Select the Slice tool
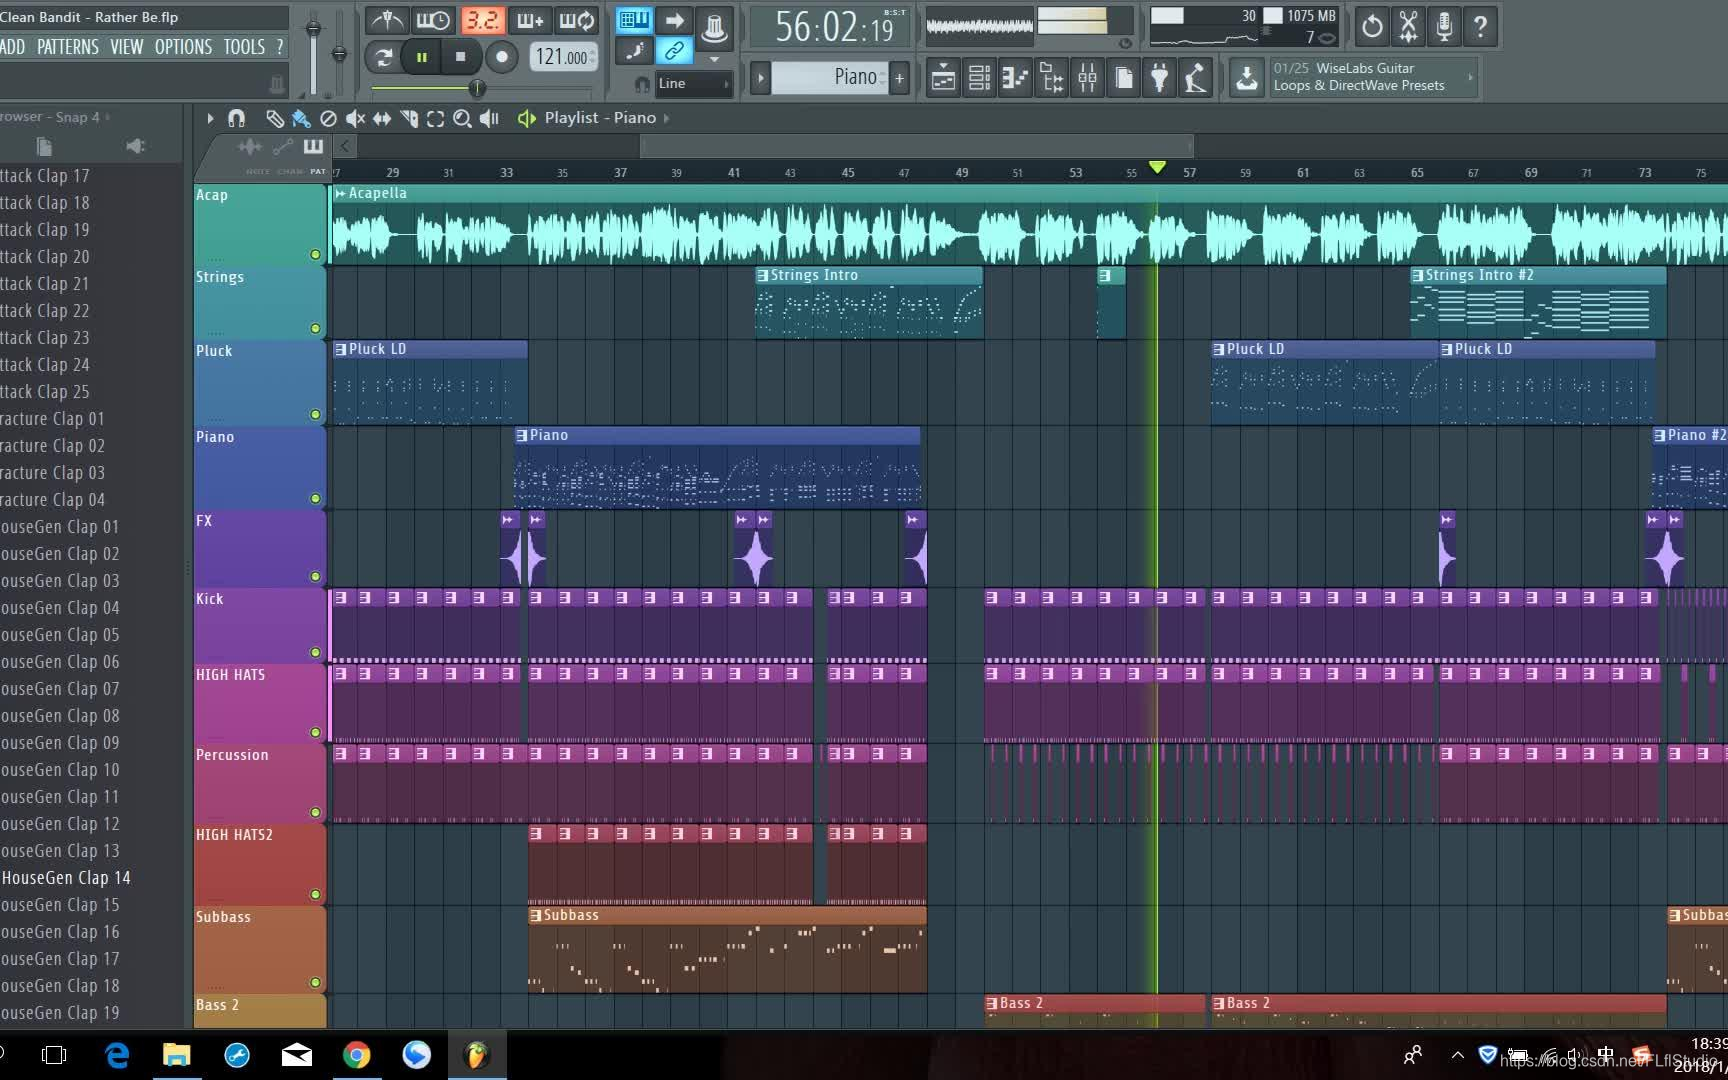This screenshot has width=1728, height=1080. 409,118
